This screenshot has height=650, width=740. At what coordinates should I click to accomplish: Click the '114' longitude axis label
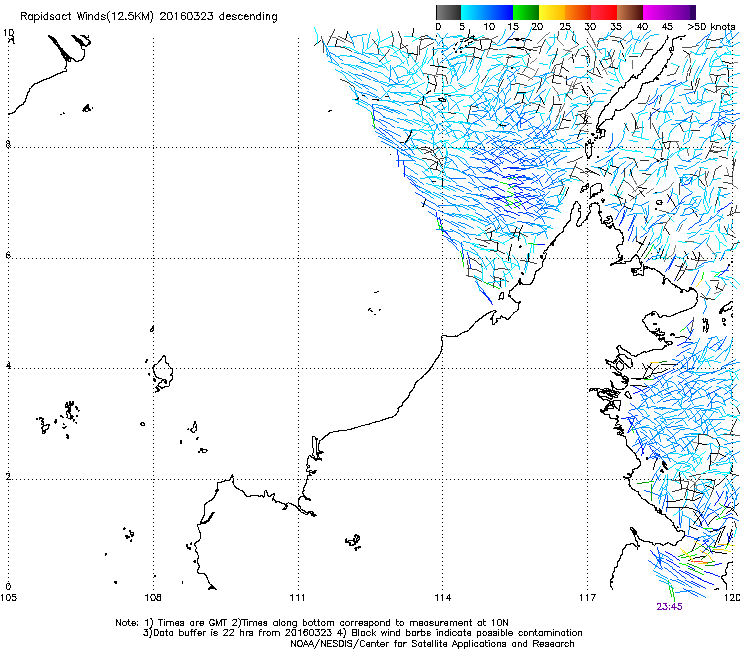coord(443,598)
